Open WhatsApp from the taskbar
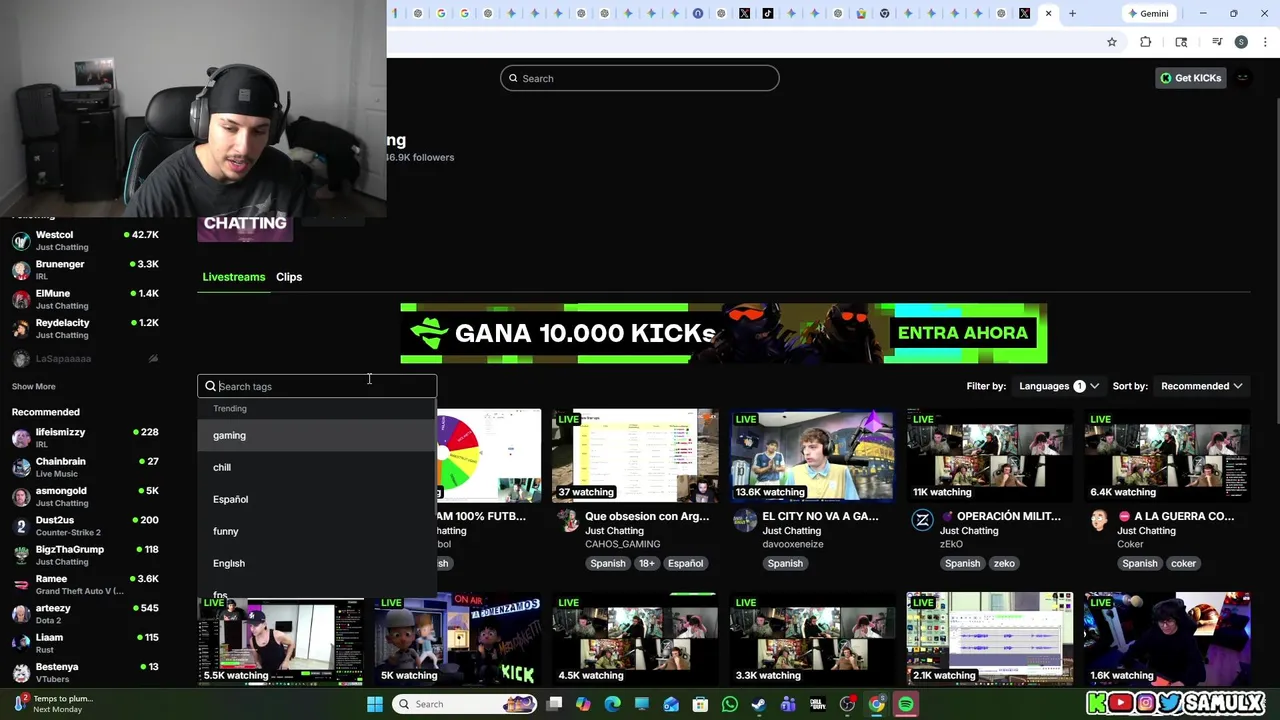 730,704
